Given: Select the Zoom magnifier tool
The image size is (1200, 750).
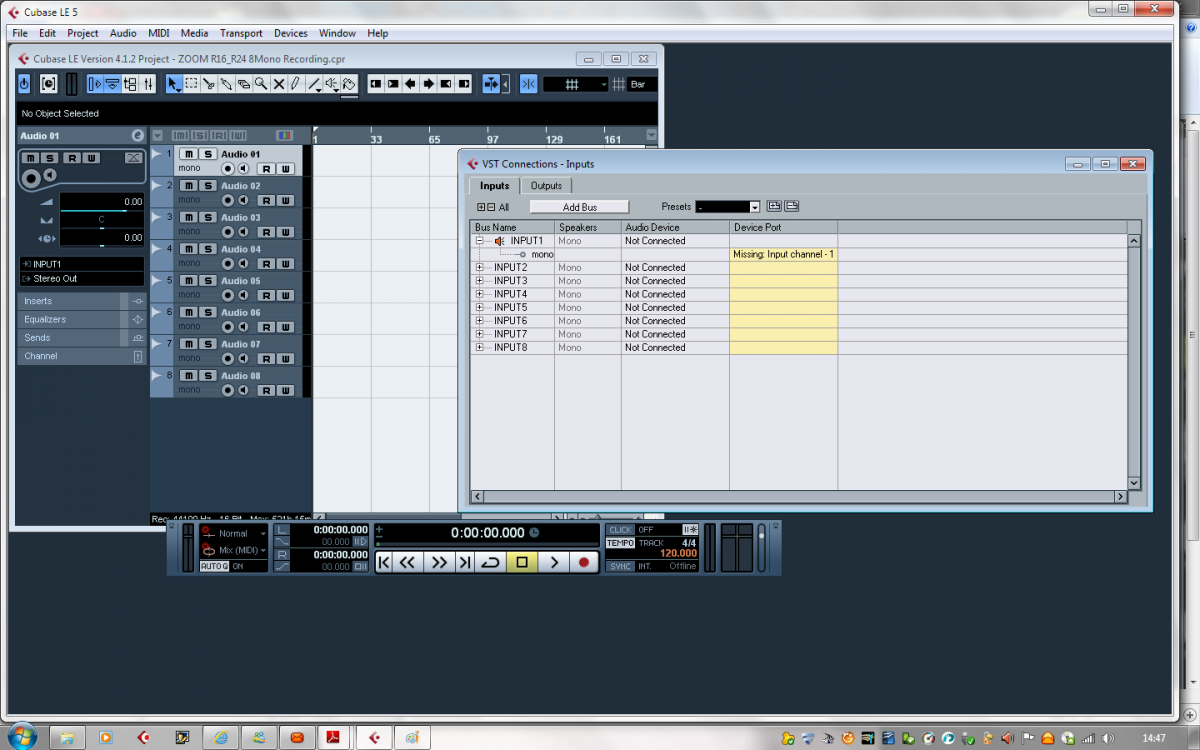Looking at the screenshot, I should click(x=261, y=84).
